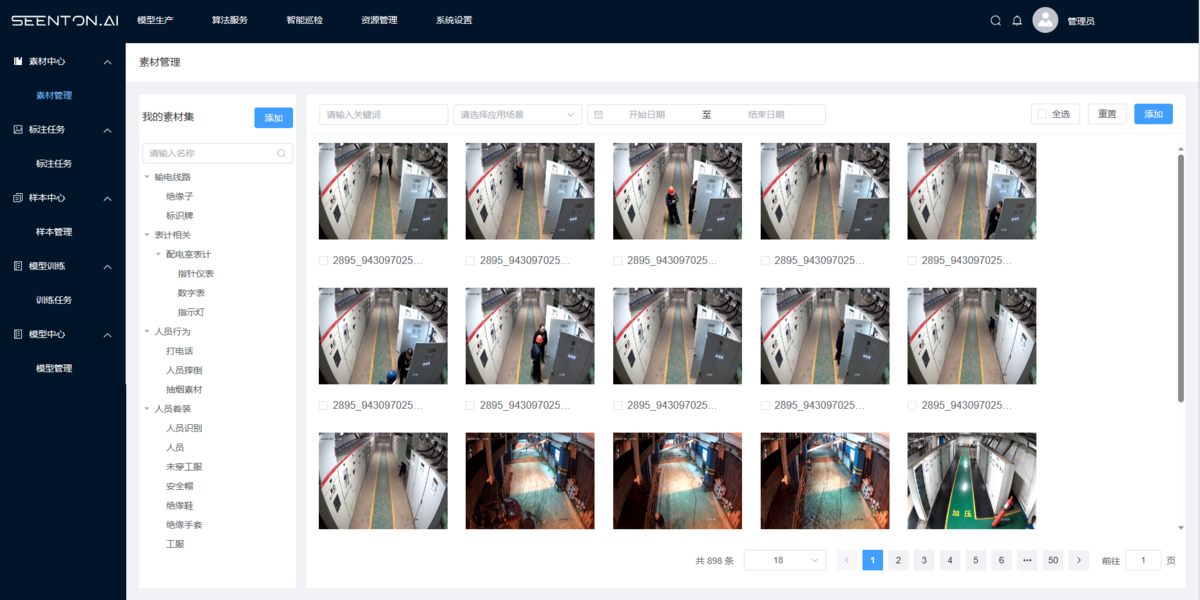Click the 前往 page number input

click(1143, 560)
